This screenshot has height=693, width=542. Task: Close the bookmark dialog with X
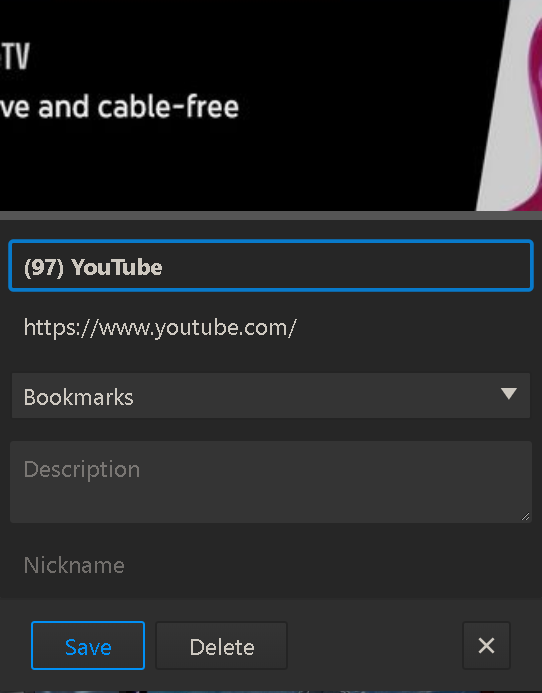(x=486, y=646)
